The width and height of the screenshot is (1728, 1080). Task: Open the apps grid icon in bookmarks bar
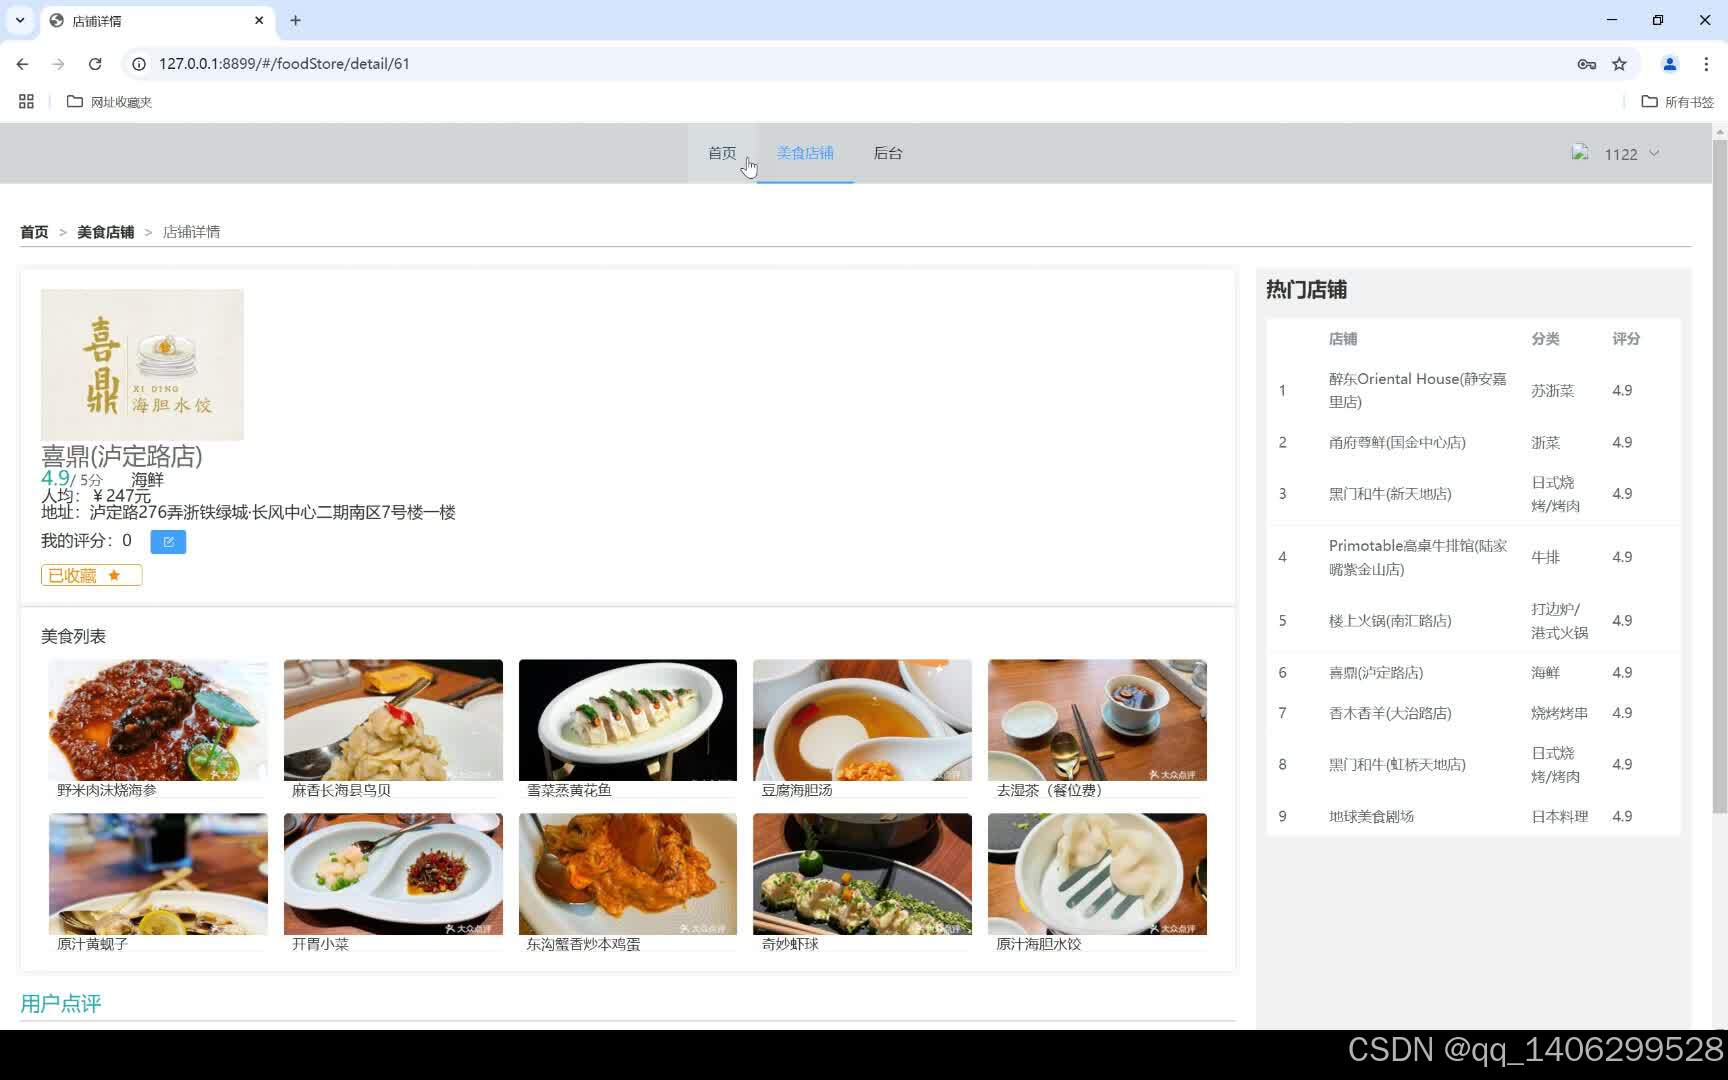pos(26,102)
